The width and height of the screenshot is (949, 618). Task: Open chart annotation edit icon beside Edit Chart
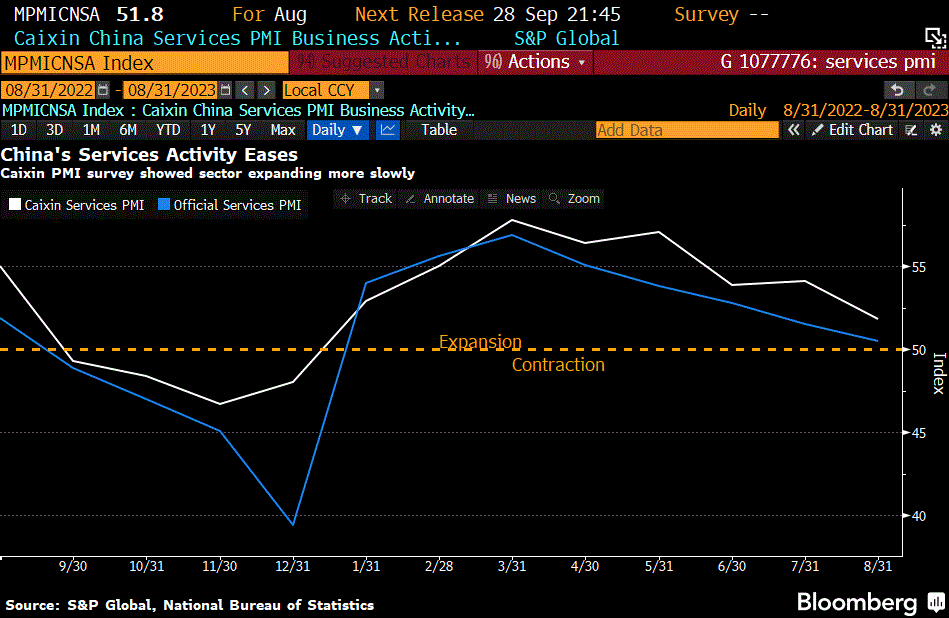(911, 130)
